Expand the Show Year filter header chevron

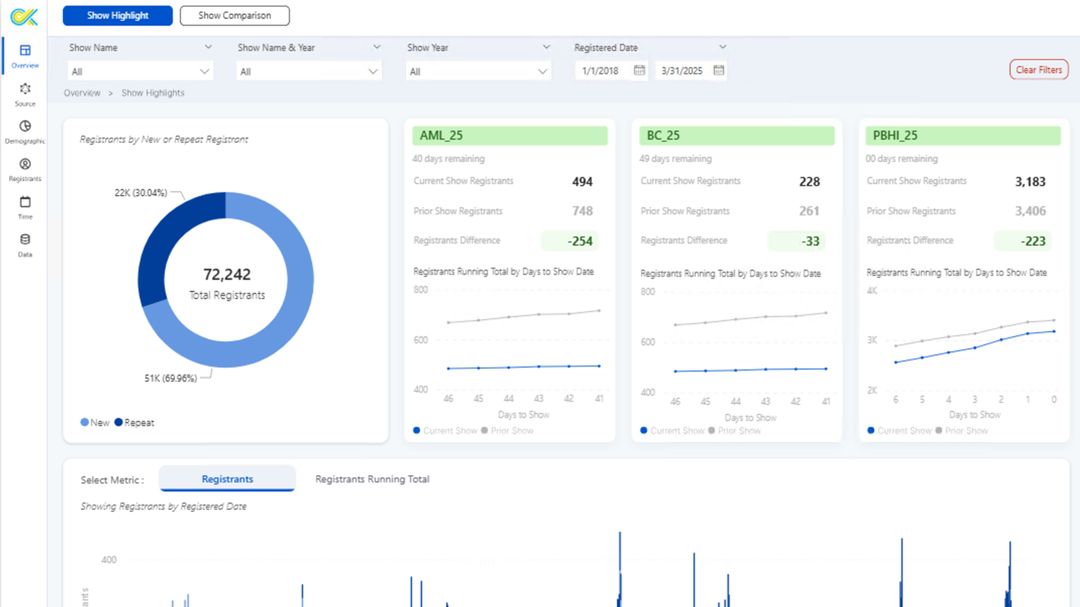tap(546, 47)
